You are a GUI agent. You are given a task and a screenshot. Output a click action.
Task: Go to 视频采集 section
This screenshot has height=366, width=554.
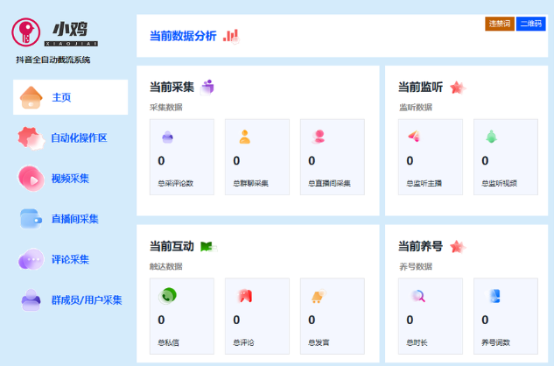coord(70,178)
